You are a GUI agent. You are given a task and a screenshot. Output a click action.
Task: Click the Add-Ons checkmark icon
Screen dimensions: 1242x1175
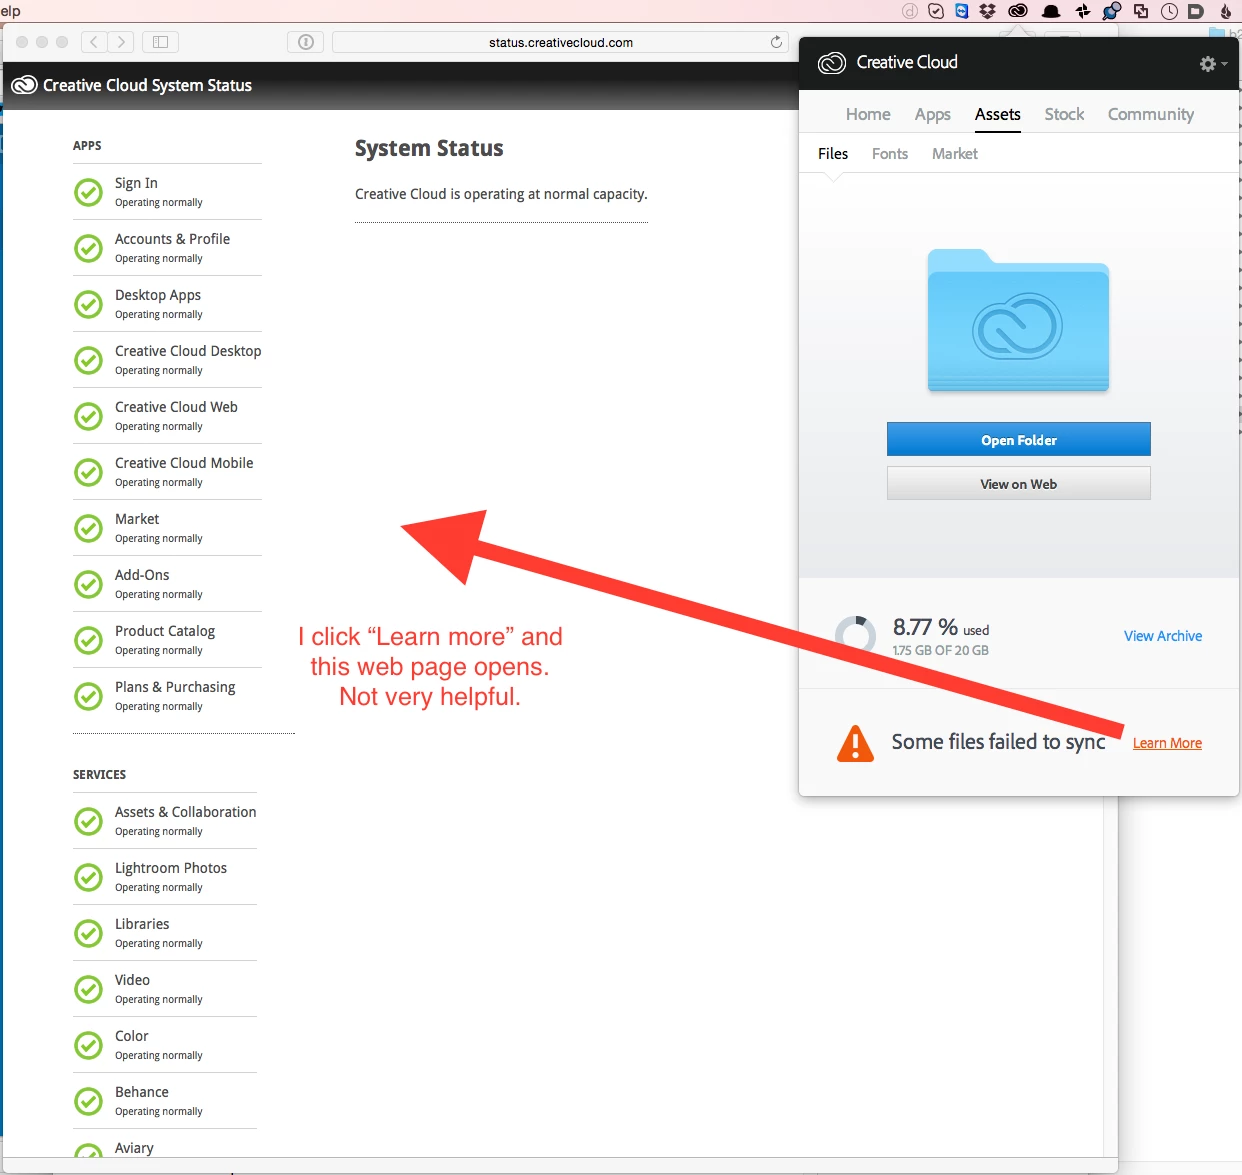click(x=89, y=584)
